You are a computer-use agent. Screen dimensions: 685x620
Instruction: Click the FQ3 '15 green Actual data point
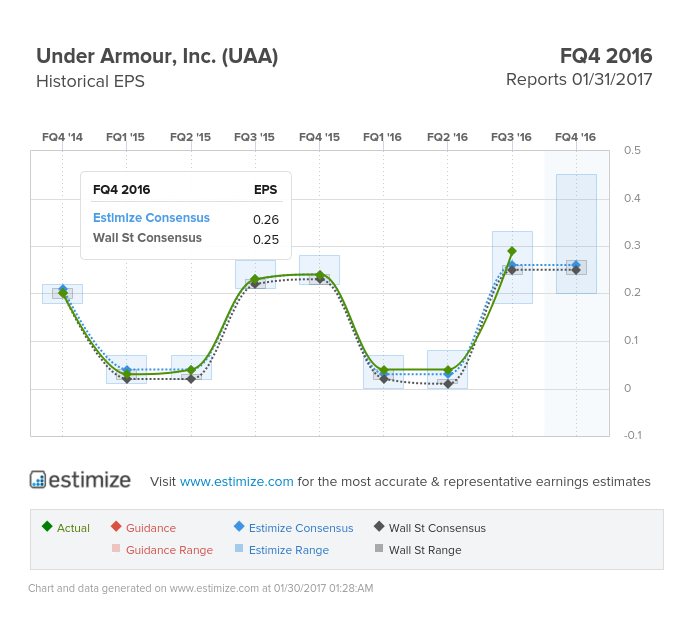click(255, 279)
